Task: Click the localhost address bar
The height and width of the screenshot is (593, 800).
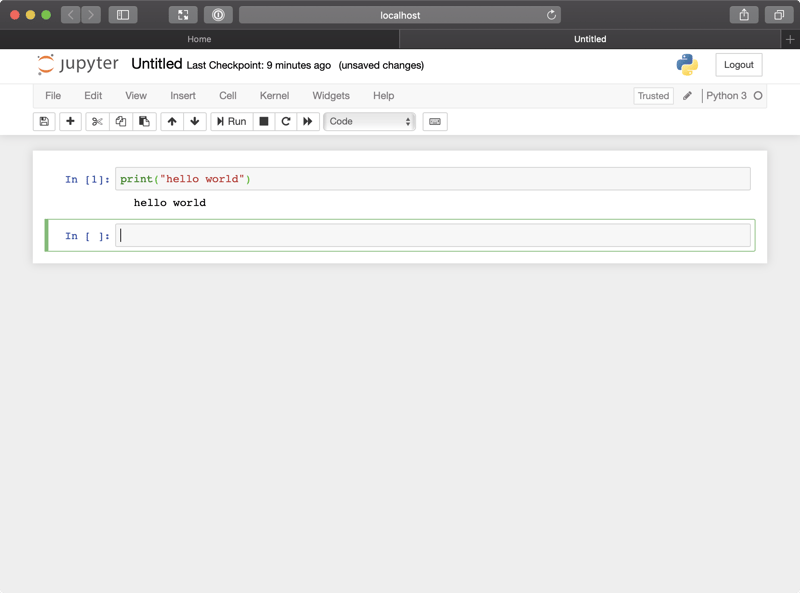Action: (399, 15)
